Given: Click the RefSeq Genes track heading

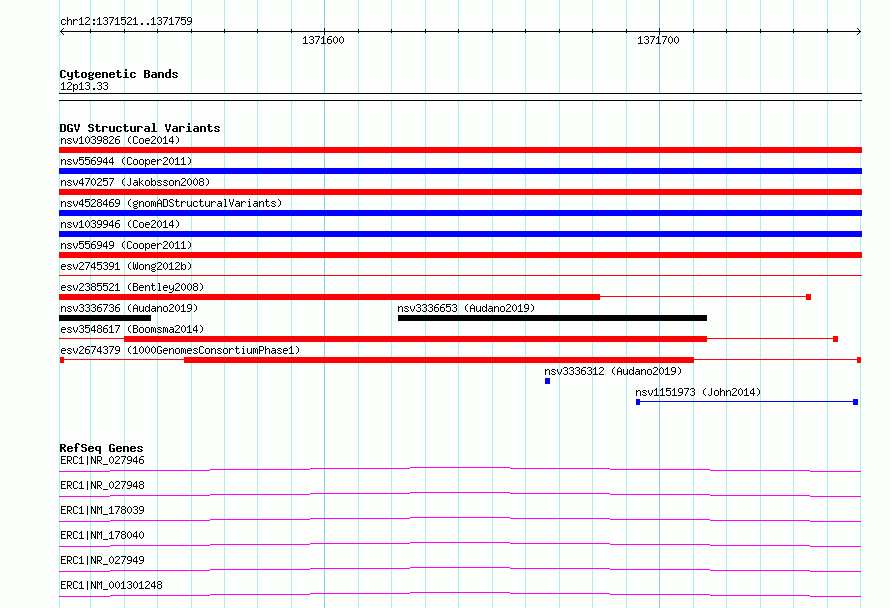Looking at the screenshot, I should point(101,448).
